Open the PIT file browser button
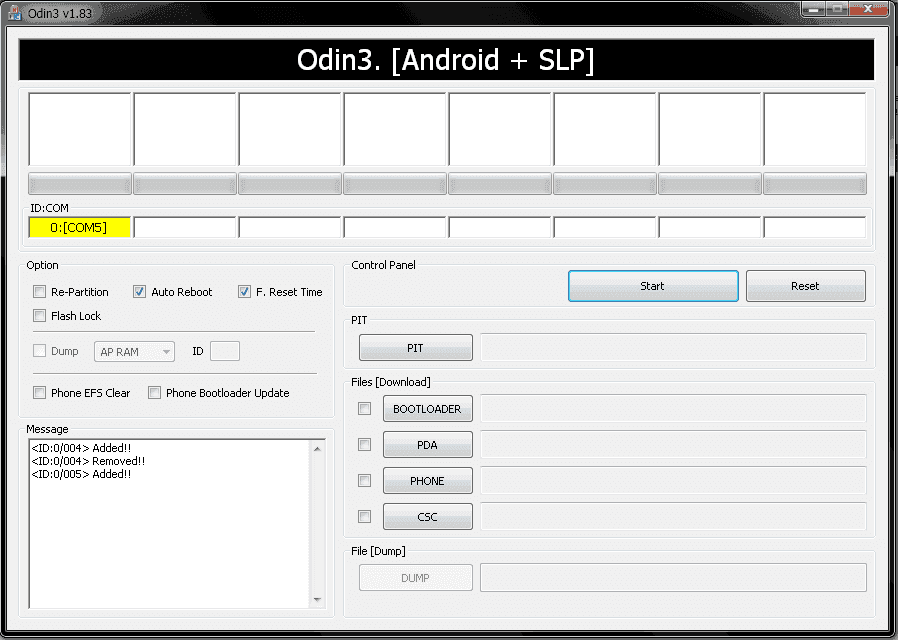The height and width of the screenshot is (640, 898). pos(416,348)
